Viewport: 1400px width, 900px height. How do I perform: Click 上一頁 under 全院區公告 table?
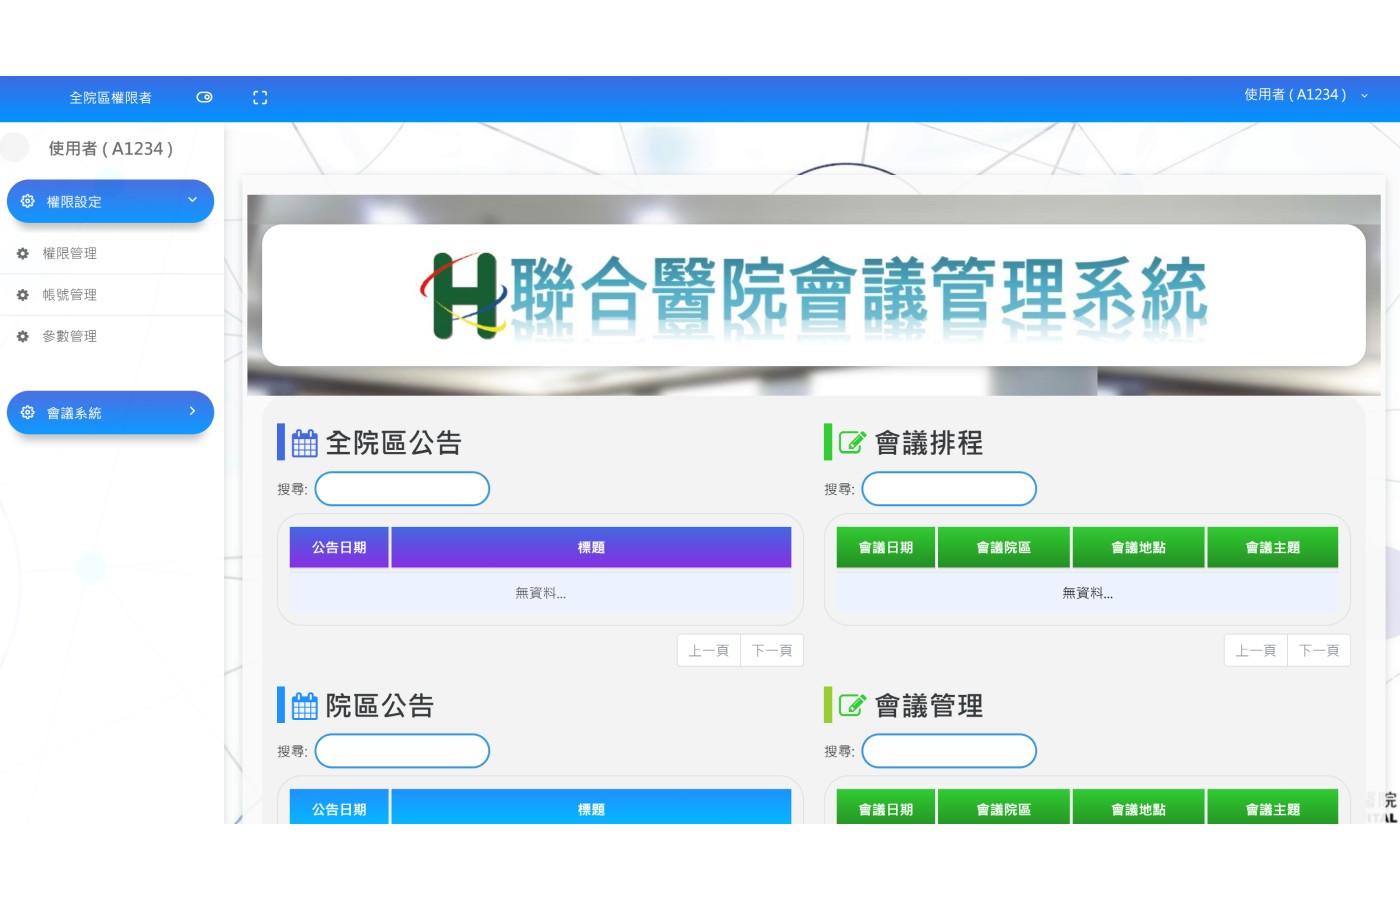(x=709, y=650)
